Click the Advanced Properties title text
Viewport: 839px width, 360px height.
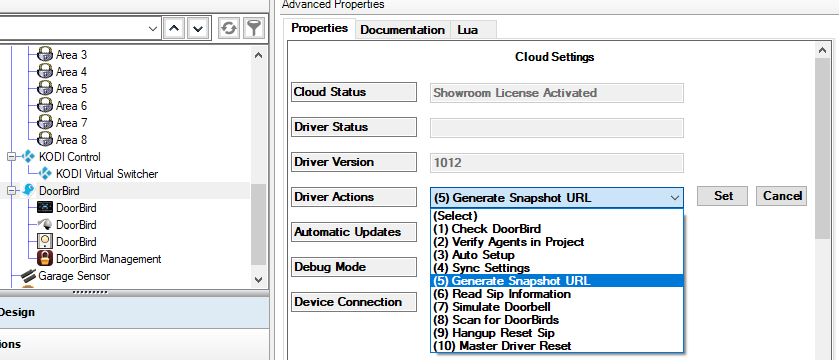(x=333, y=4)
